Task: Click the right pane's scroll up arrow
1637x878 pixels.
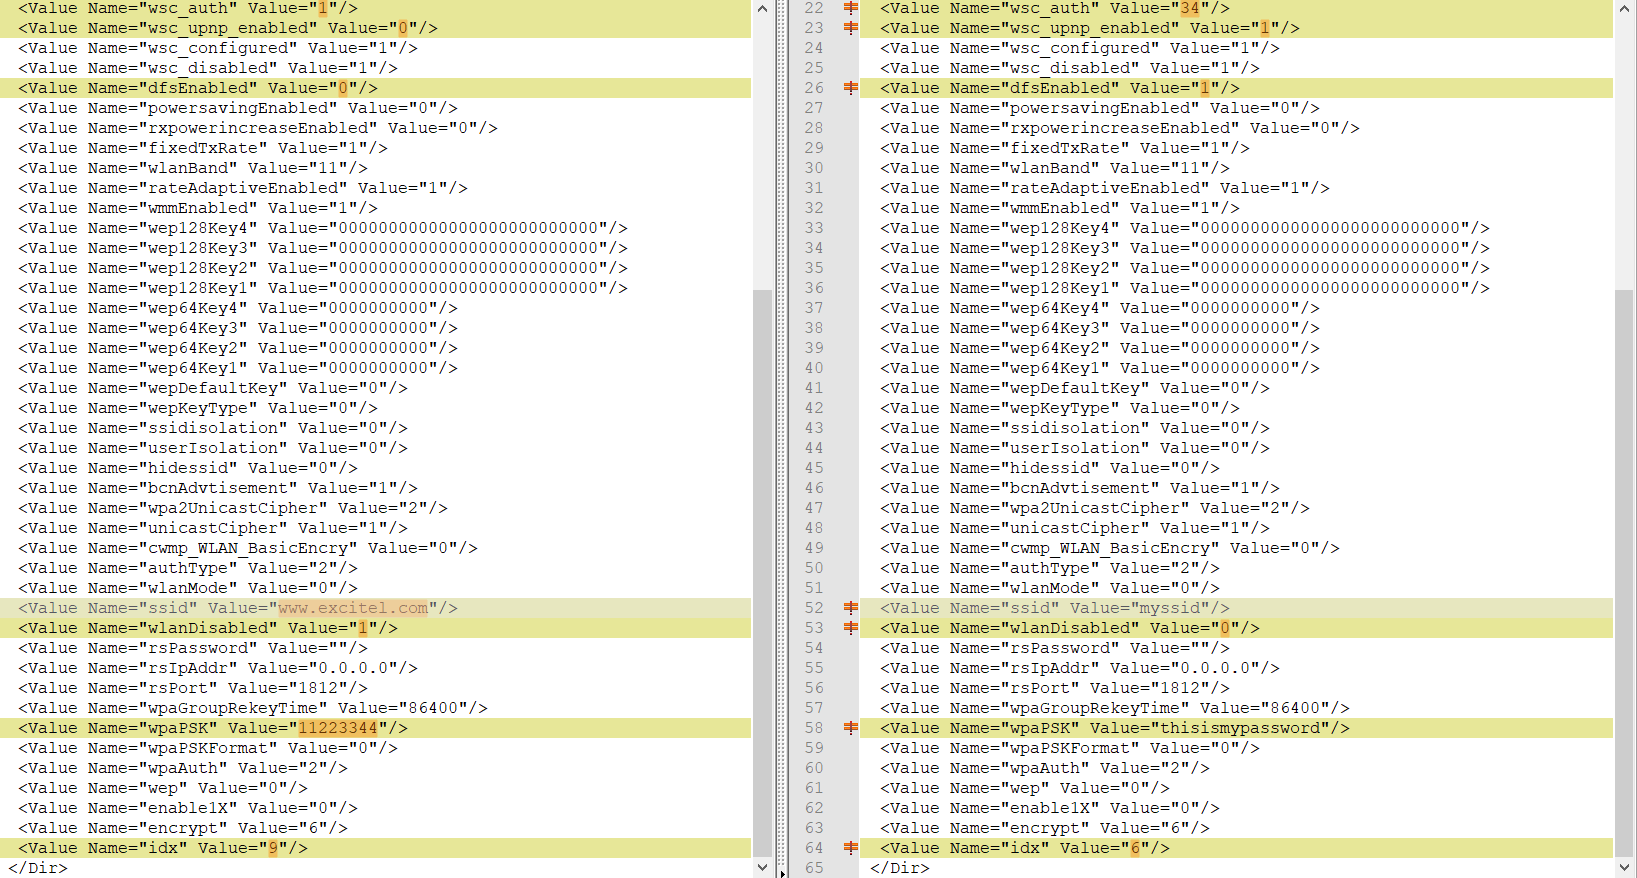Action: click(x=1624, y=8)
